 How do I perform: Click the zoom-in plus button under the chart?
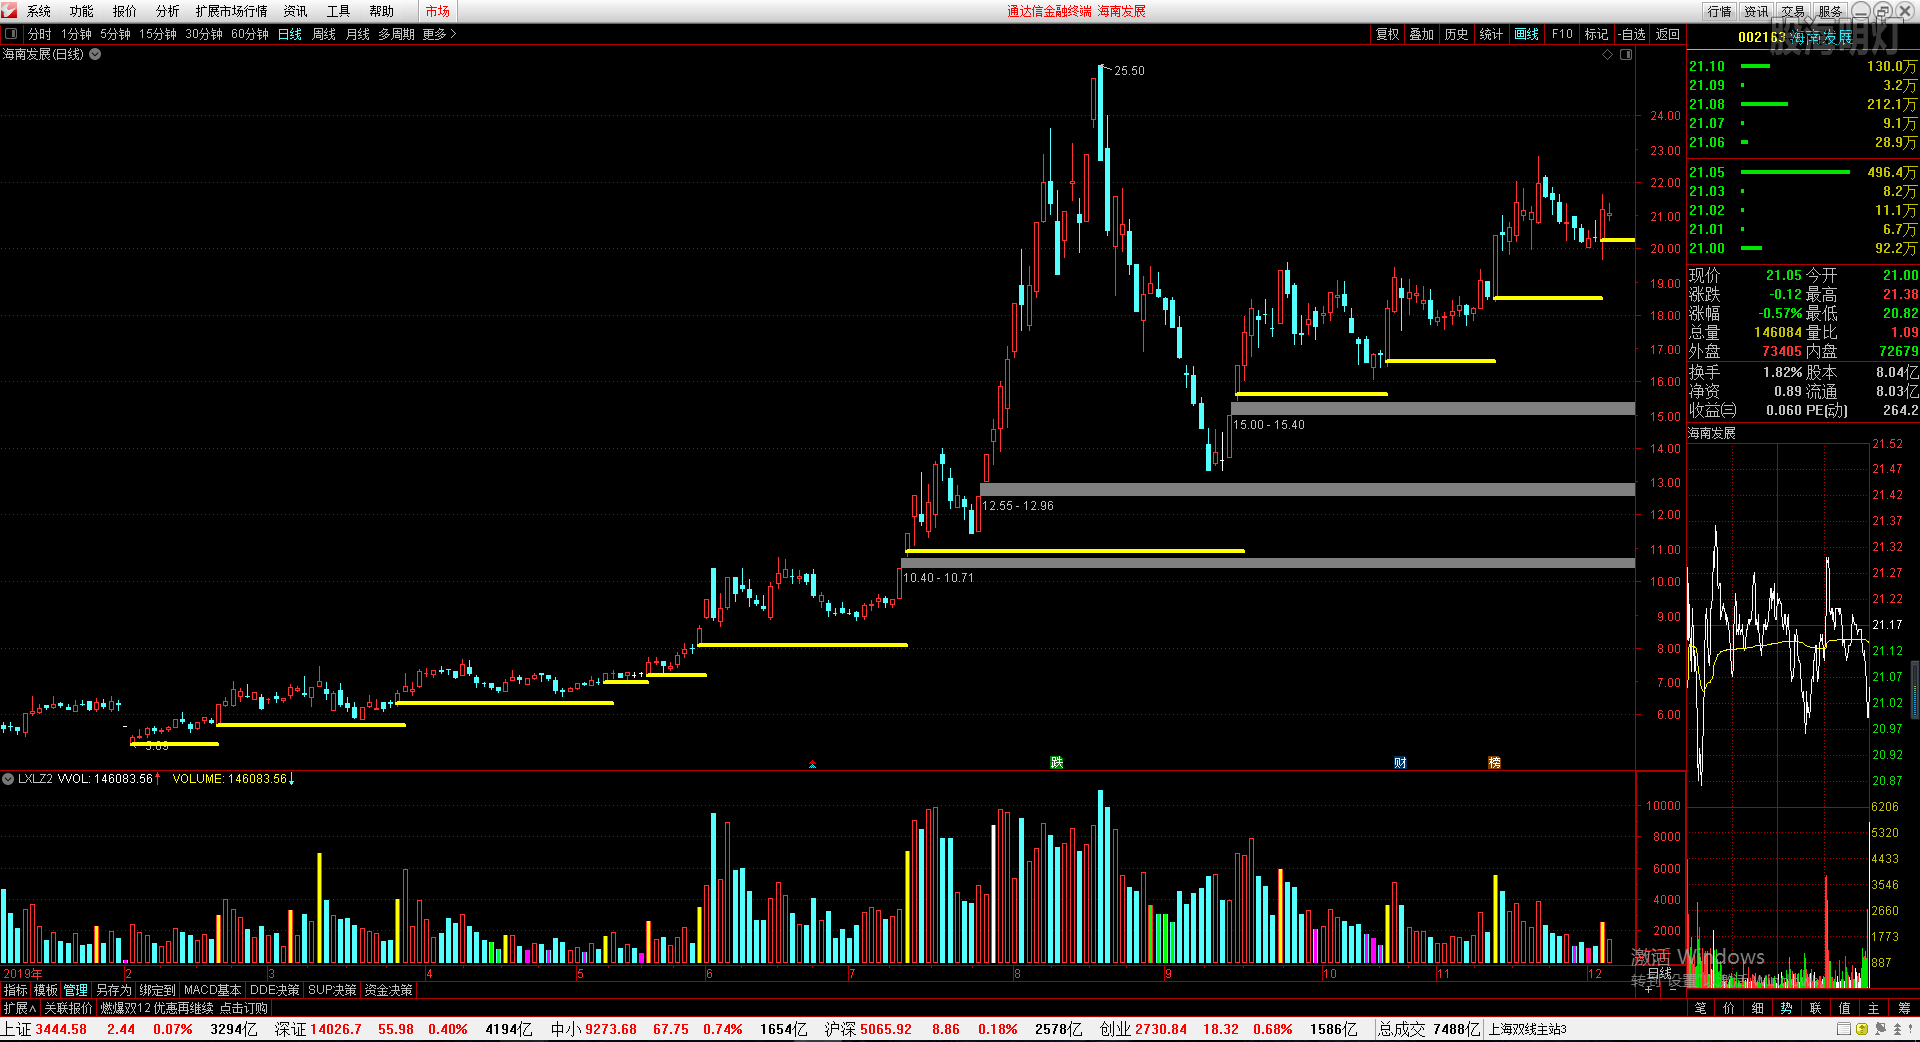coord(1649,988)
